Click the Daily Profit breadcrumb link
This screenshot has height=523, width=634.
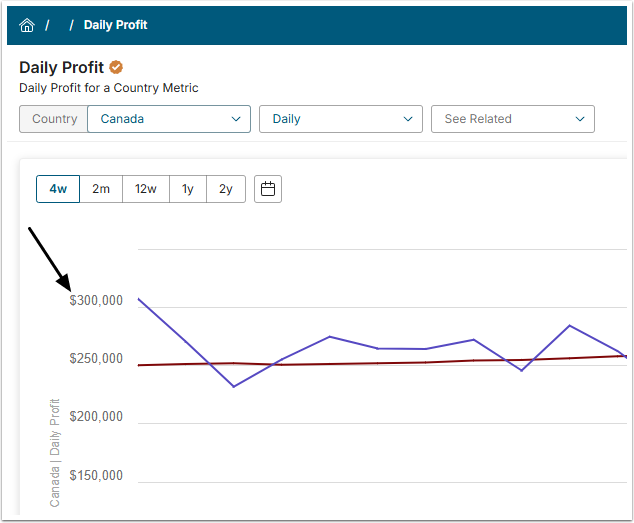(x=115, y=25)
